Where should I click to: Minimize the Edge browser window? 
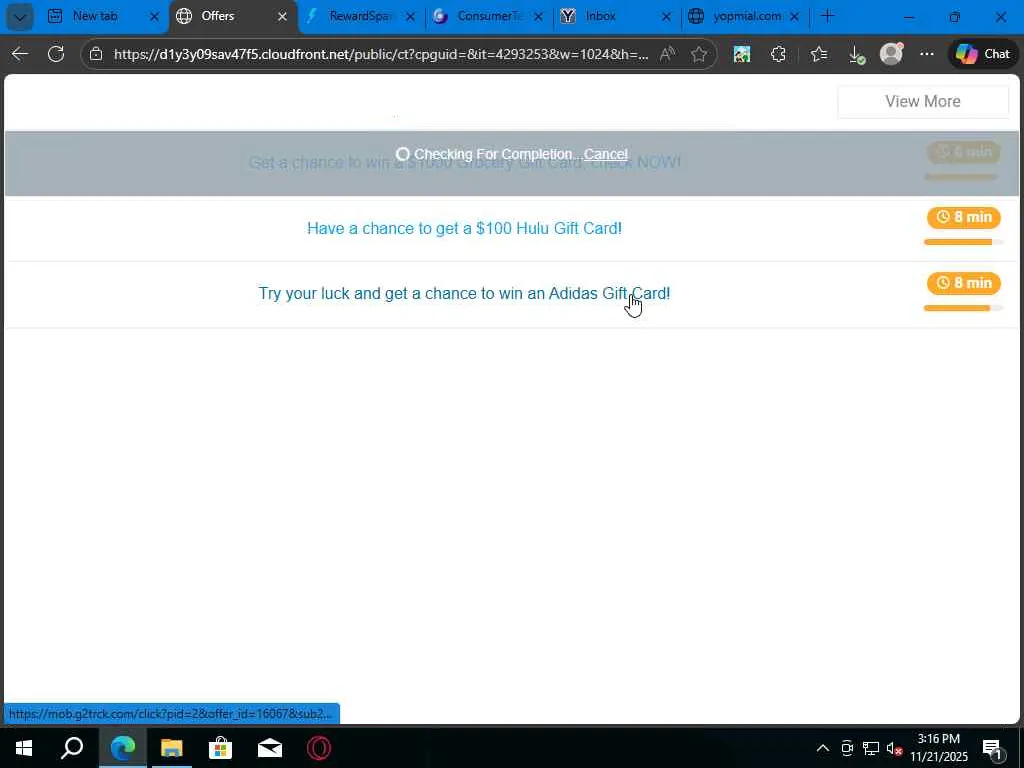pyautogui.click(x=908, y=17)
